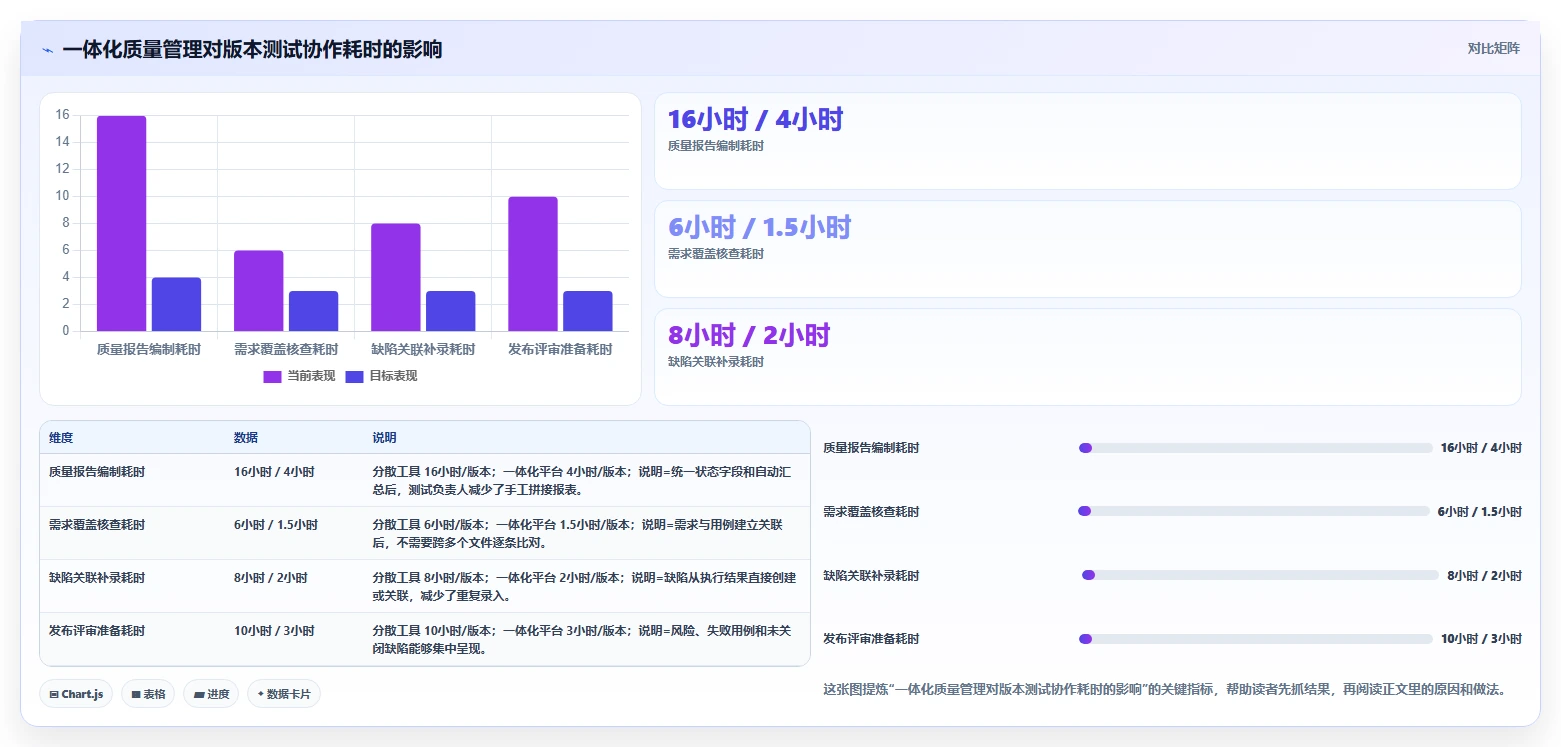The image size is (1561, 747).
Task: Click 发布评审准备耗时 label under chart axis
Action: (560, 350)
